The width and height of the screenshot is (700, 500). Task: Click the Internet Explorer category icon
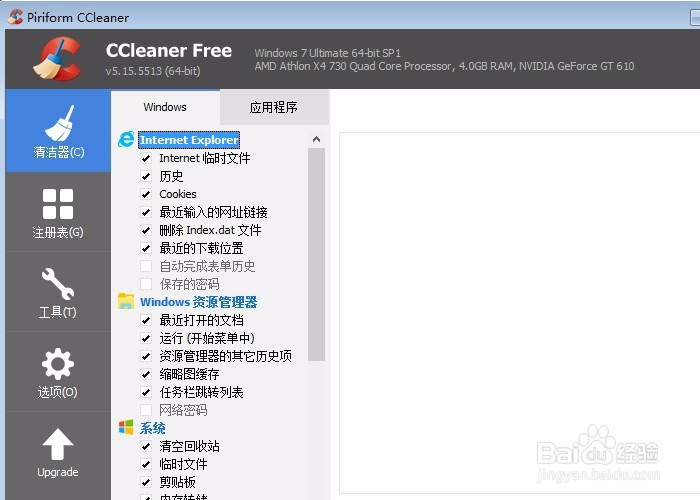pyautogui.click(x=126, y=139)
